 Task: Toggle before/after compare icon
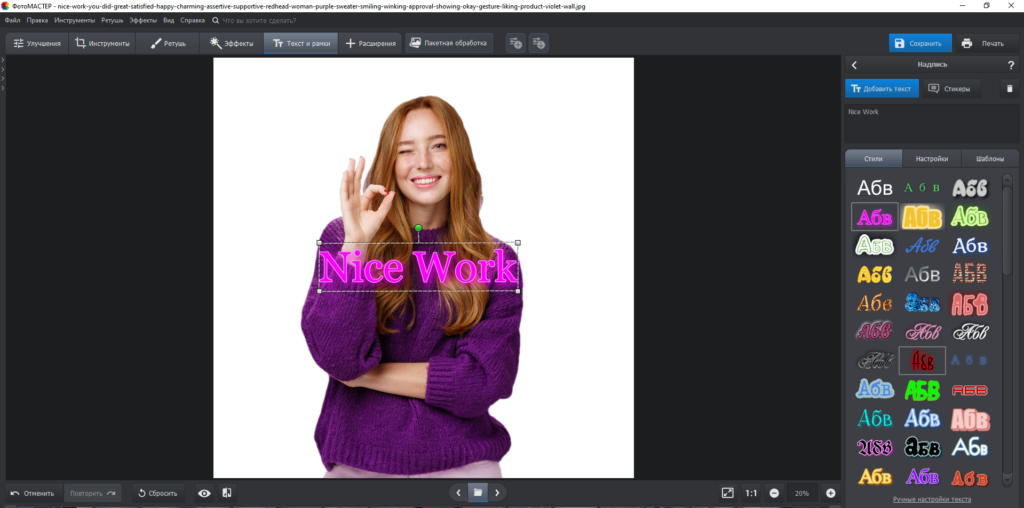point(227,492)
